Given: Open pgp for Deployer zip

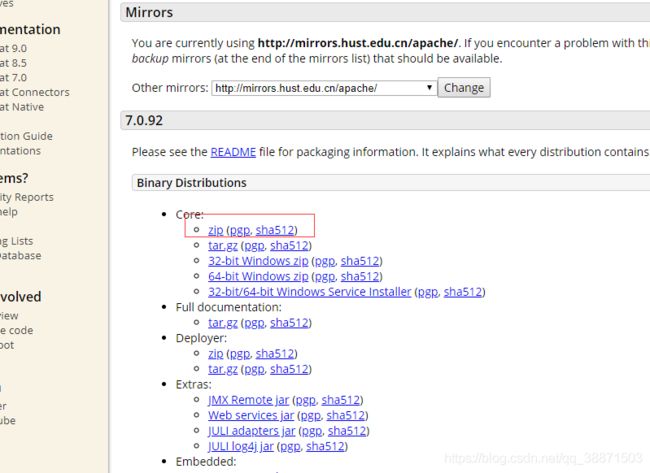Looking at the screenshot, I should click(x=240, y=354).
